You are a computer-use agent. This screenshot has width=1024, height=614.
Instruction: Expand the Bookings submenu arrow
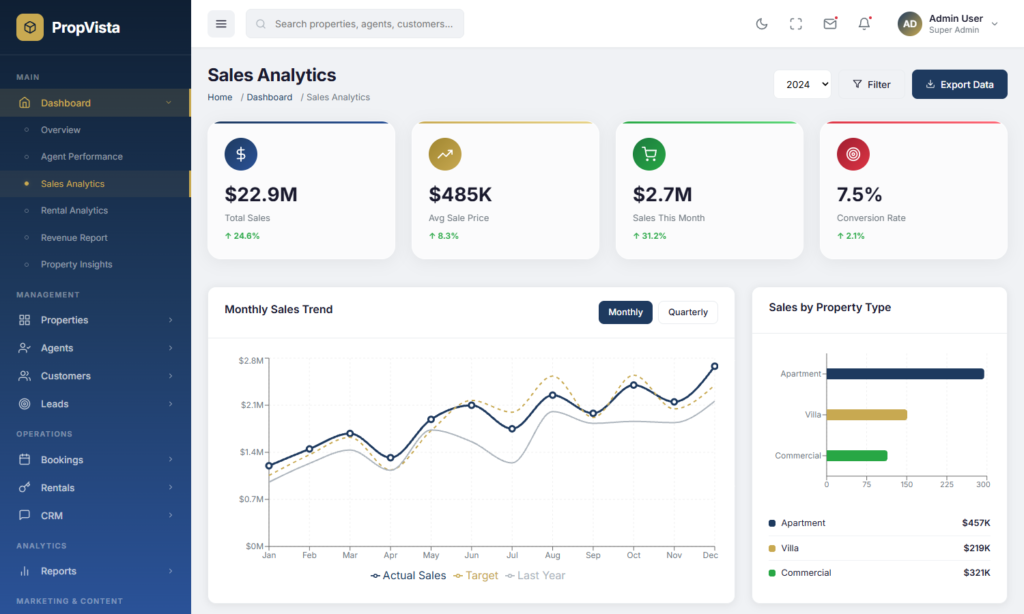(x=170, y=460)
